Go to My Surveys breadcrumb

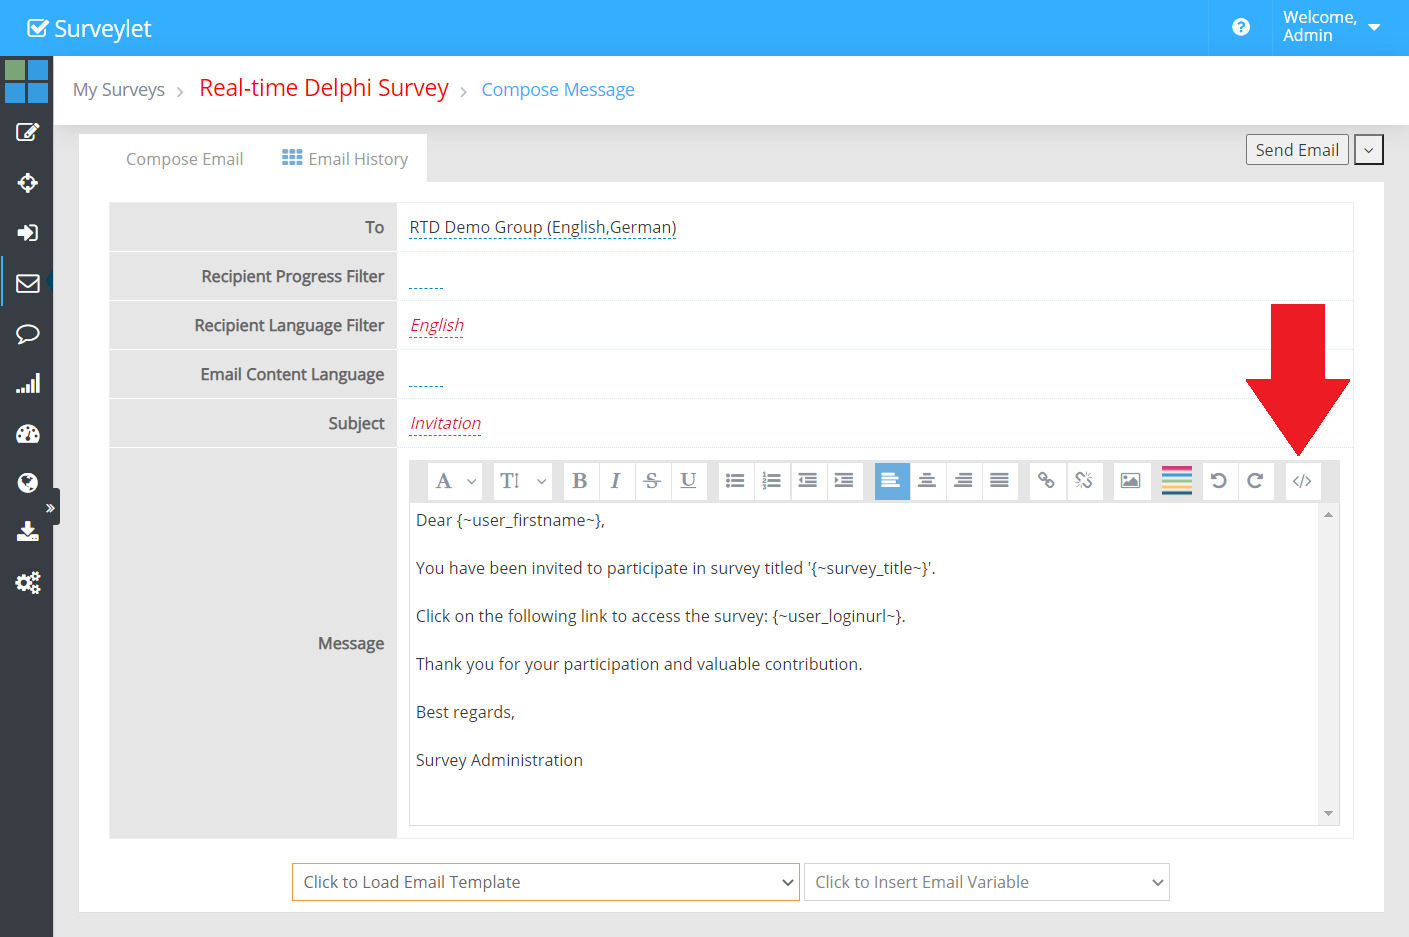119,90
